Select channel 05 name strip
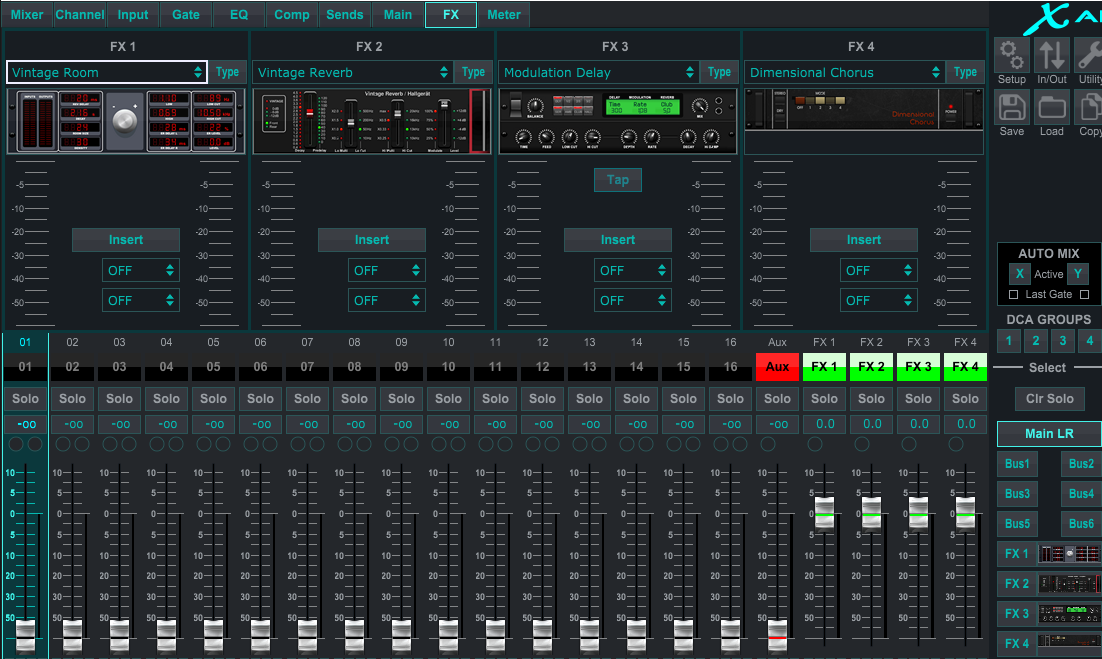1102x659 pixels. pyautogui.click(x=214, y=367)
